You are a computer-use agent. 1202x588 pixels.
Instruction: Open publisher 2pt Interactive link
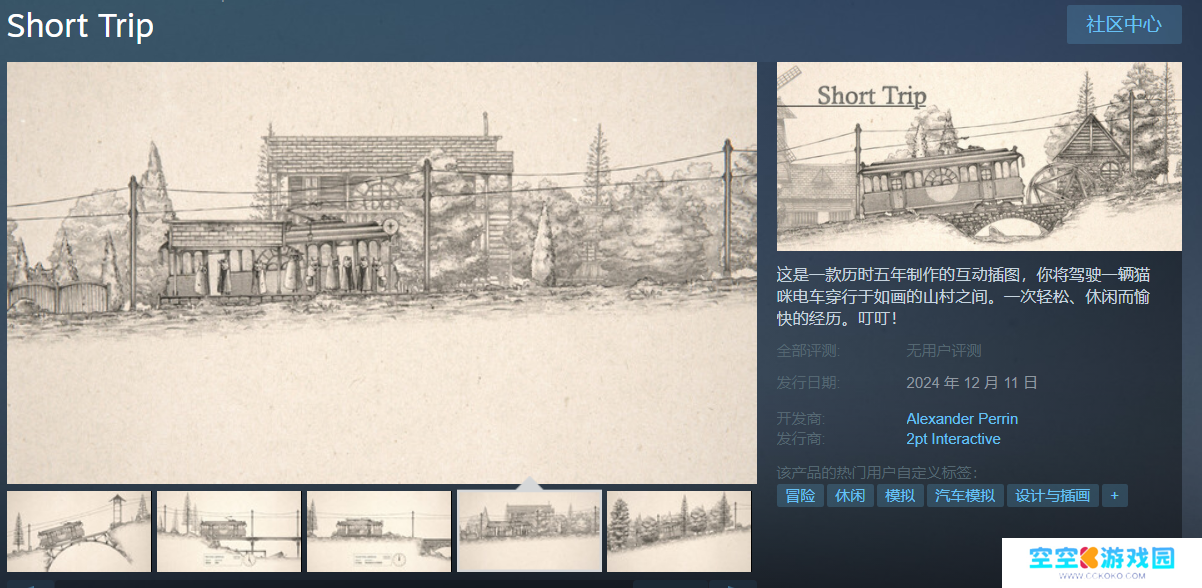953,439
